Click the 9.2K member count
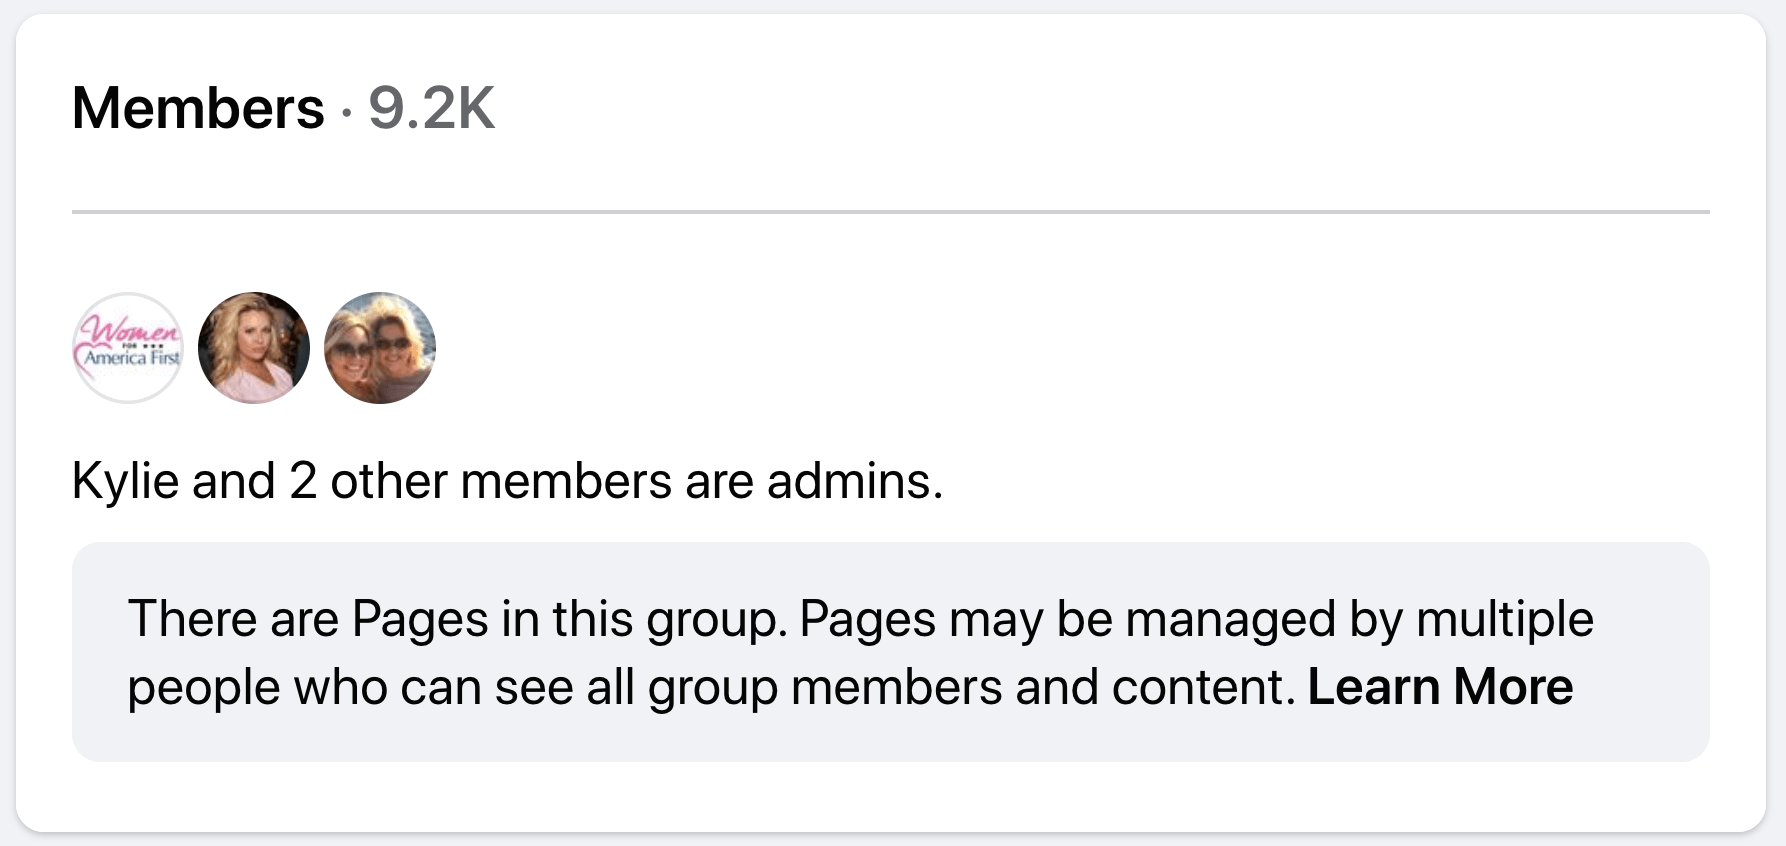The image size is (1786, 846). tap(432, 108)
